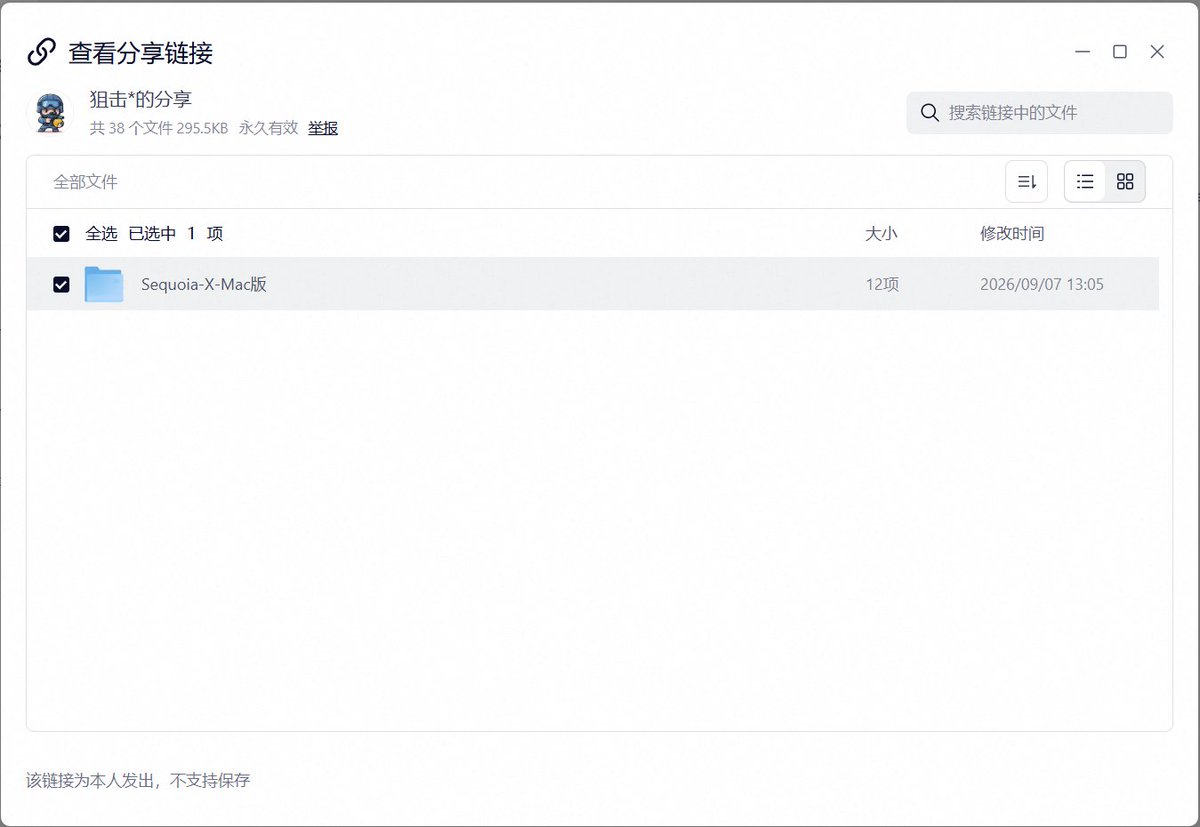Click the 共 38 个文件 295.5KB summary
The image size is (1200, 827).
159,128
